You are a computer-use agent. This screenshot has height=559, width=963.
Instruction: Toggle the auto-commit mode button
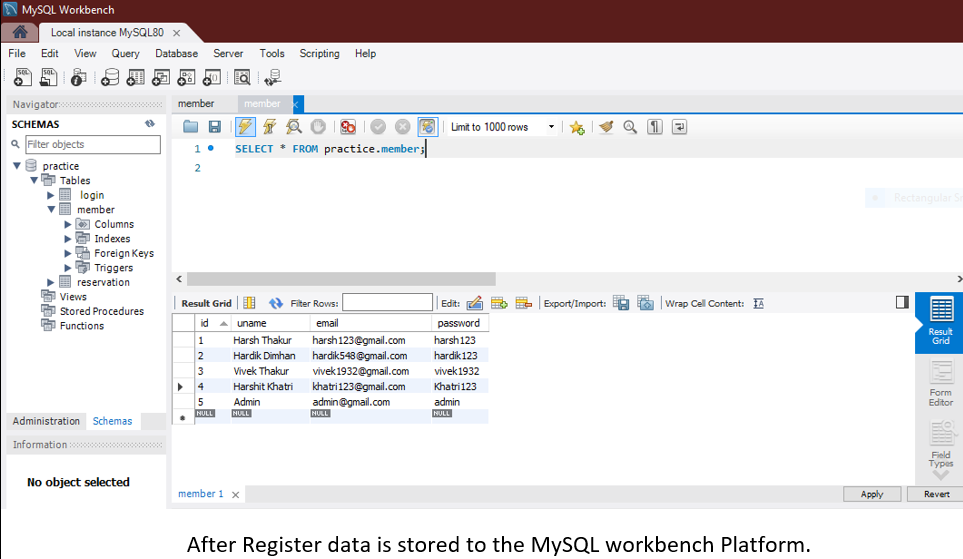tap(427, 127)
